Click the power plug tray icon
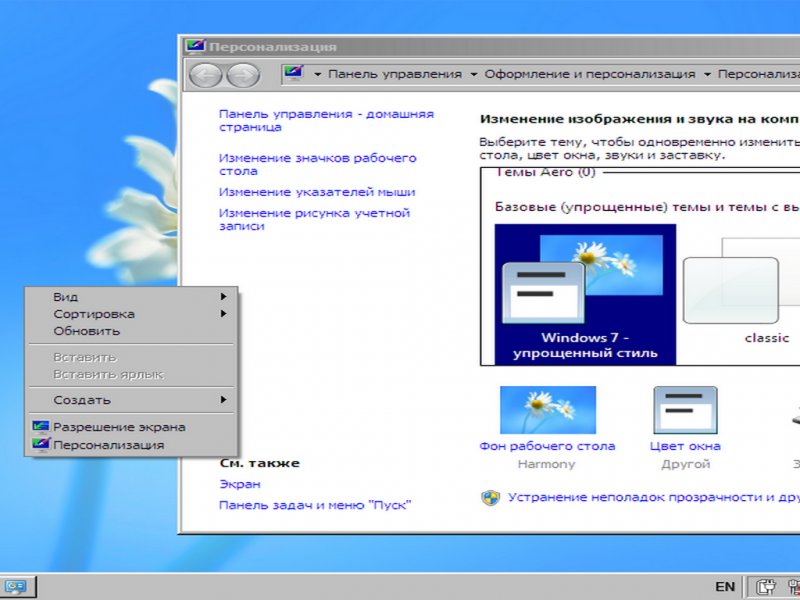This screenshot has height=600, width=800. 765,587
